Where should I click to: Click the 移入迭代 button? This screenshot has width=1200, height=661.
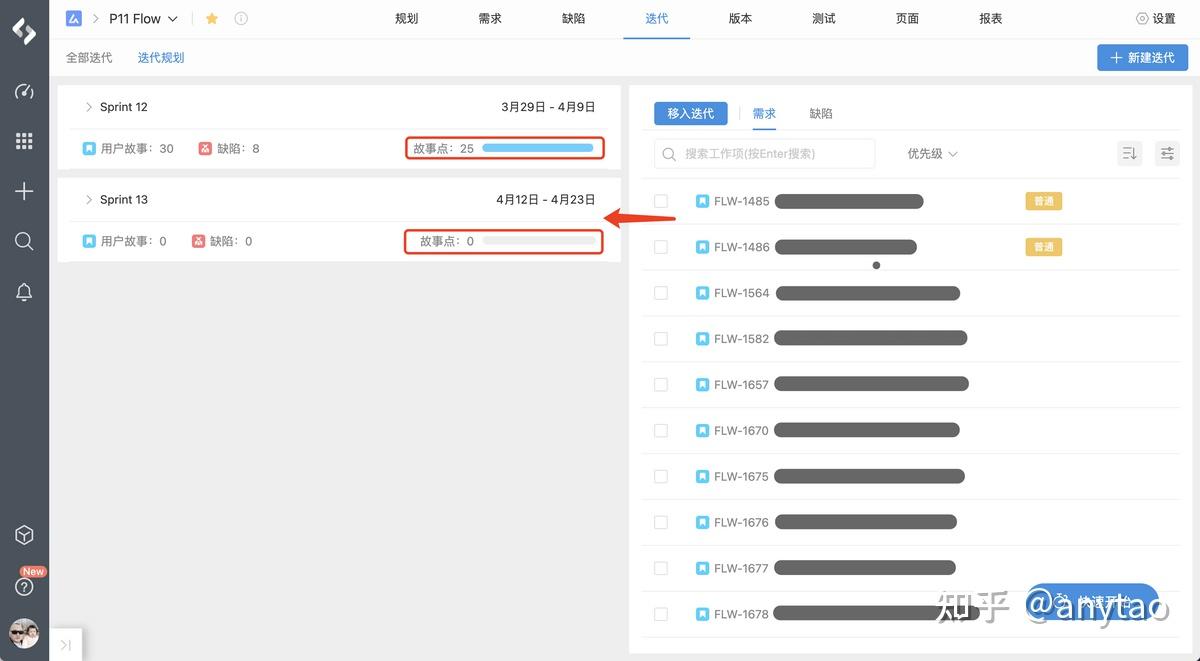point(690,113)
